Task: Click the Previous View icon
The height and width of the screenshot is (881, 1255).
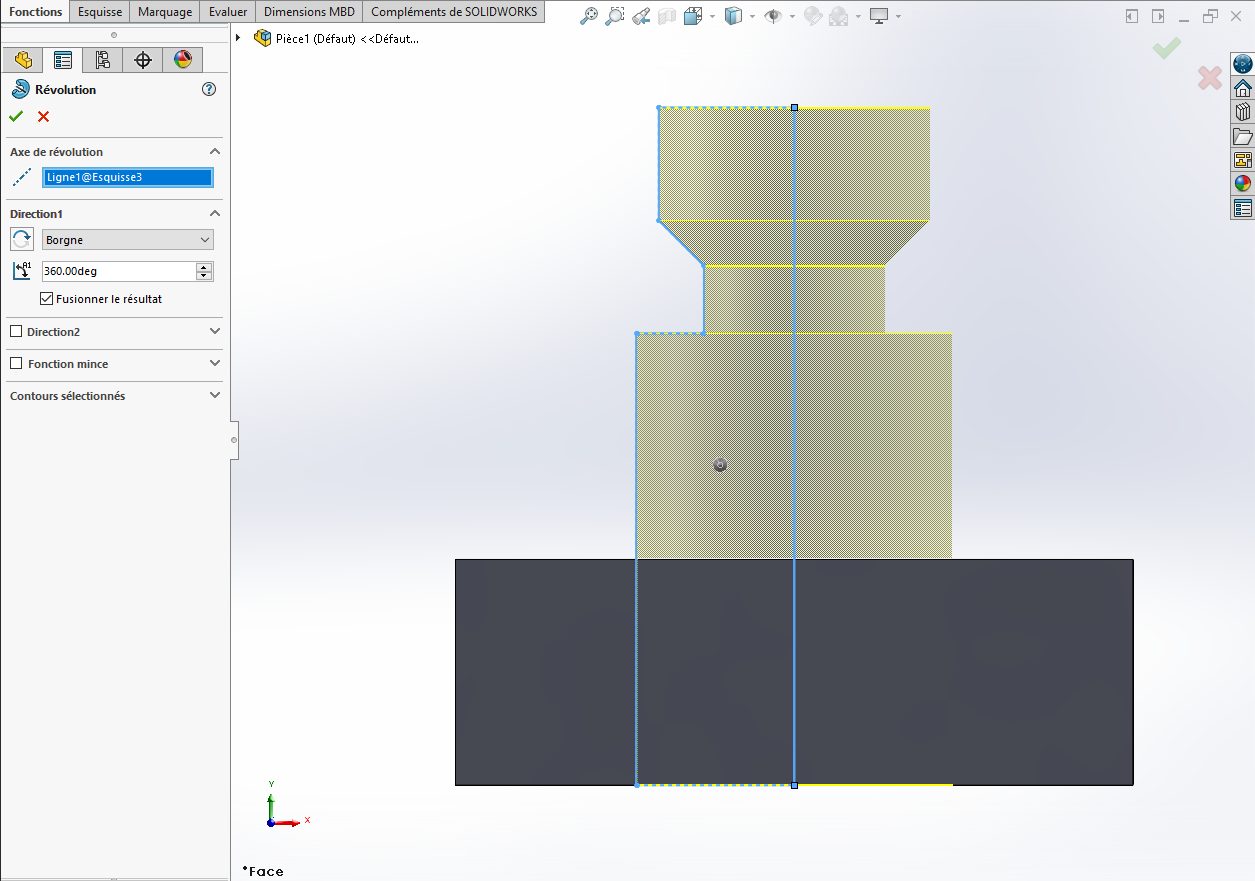Action: tap(641, 16)
